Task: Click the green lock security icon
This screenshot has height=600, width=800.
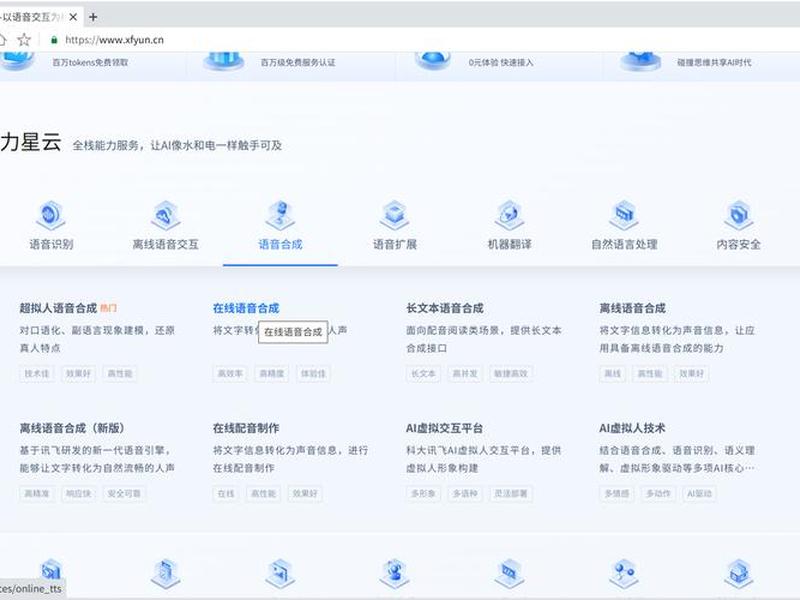Action: pos(54,40)
